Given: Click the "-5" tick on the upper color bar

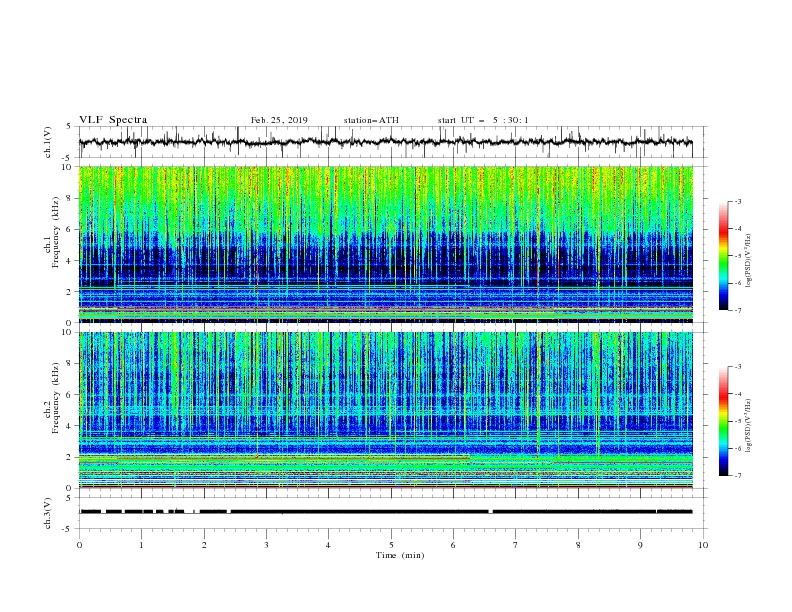Looking at the screenshot, I should tap(737, 256).
